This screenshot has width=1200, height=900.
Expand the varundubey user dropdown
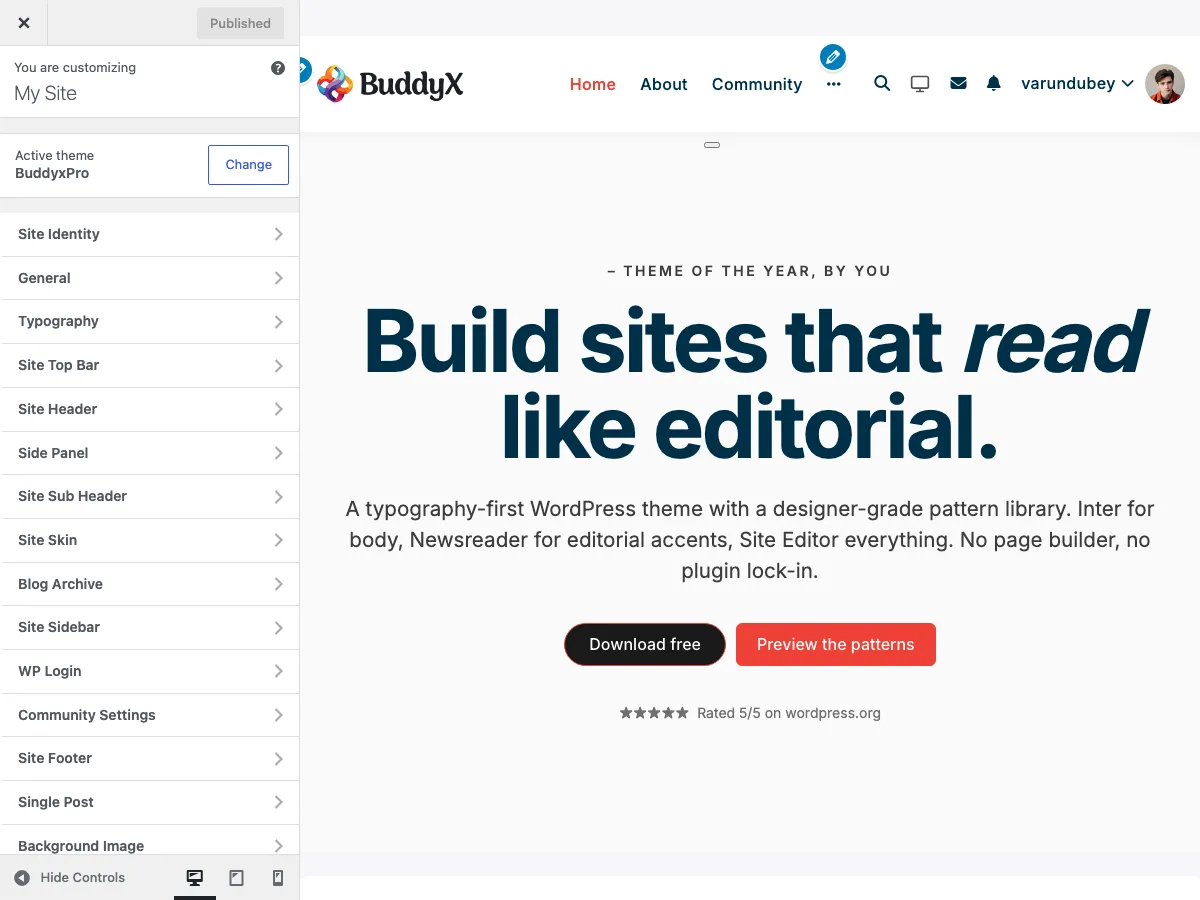point(1077,84)
